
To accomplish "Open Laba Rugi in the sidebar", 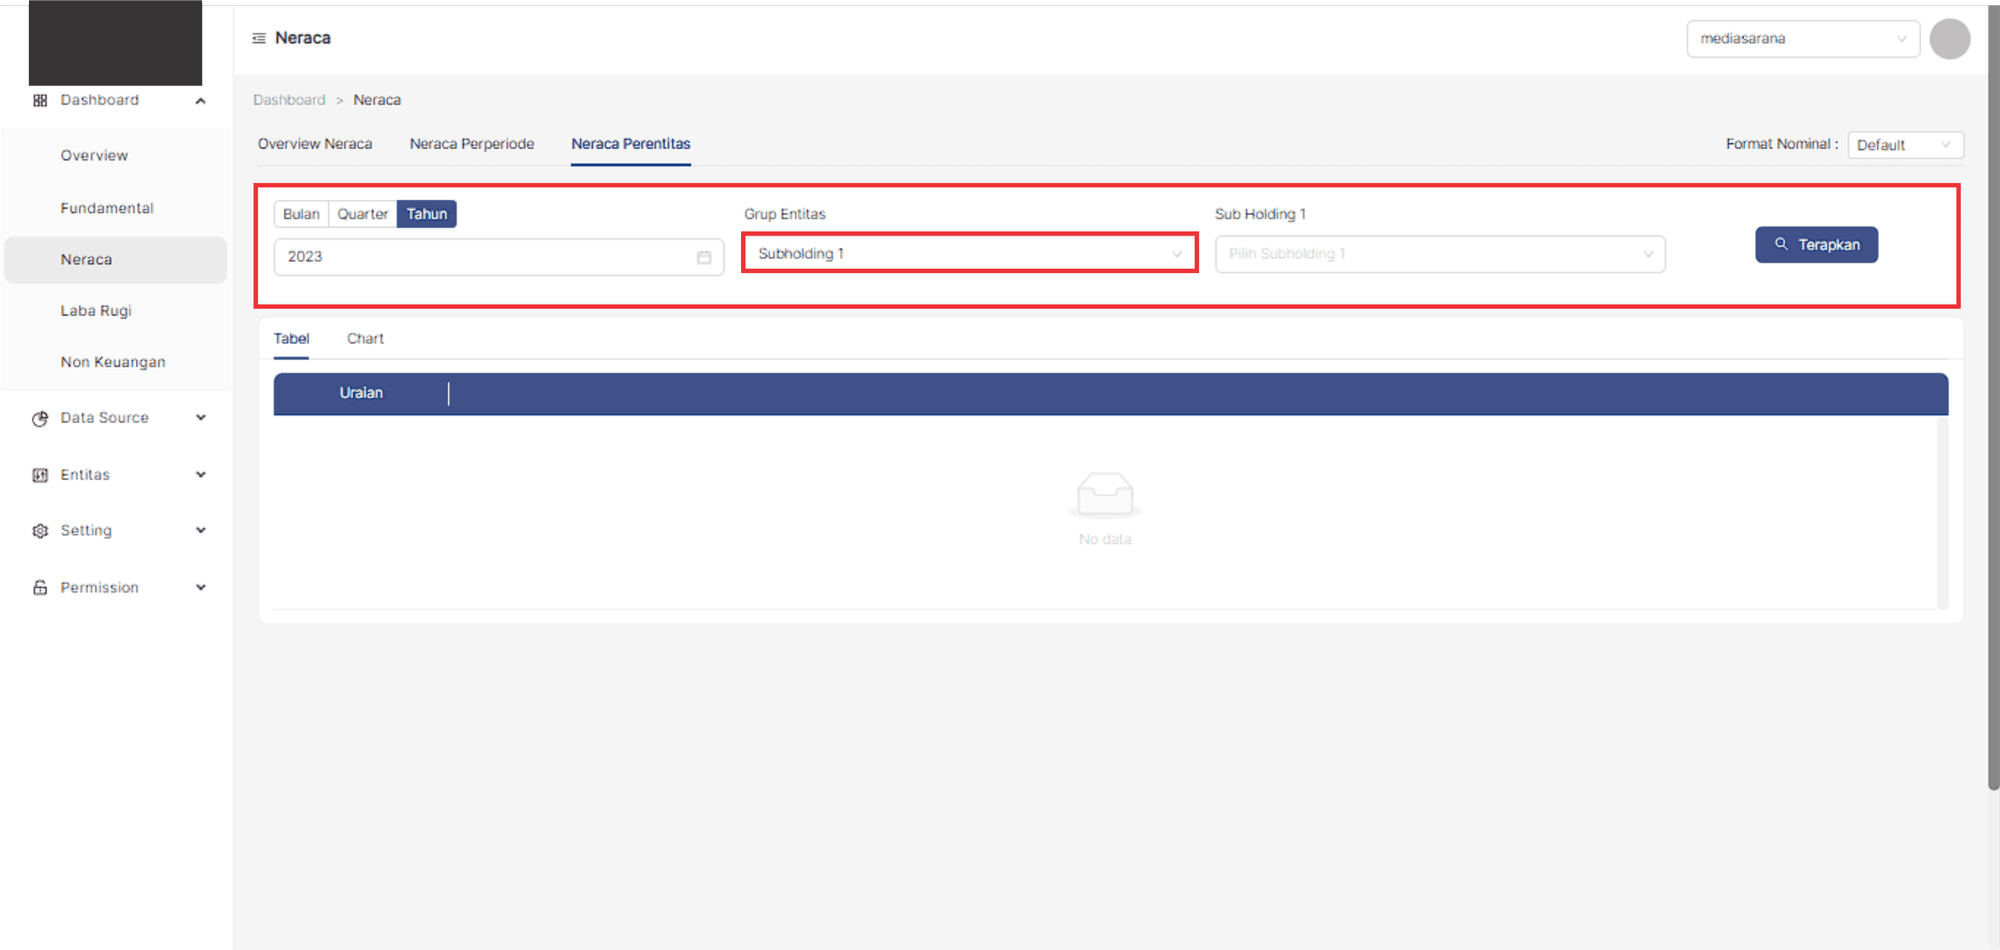I will (x=96, y=311).
